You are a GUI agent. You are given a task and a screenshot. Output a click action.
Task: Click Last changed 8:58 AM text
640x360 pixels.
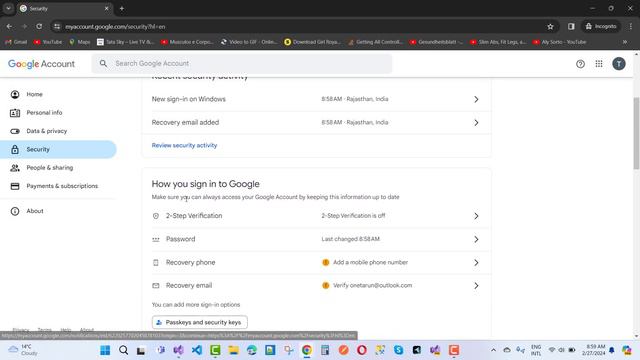pyautogui.click(x=350, y=239)
